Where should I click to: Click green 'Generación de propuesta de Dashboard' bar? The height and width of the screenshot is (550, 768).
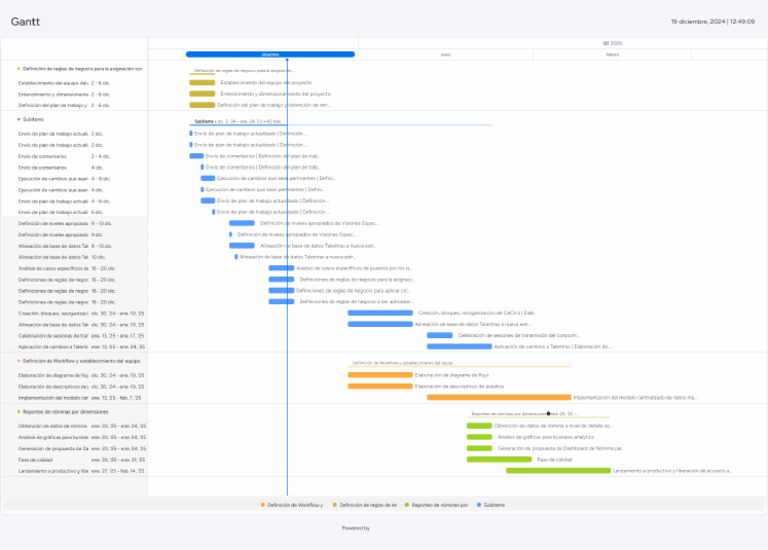[x=479, y=448]
